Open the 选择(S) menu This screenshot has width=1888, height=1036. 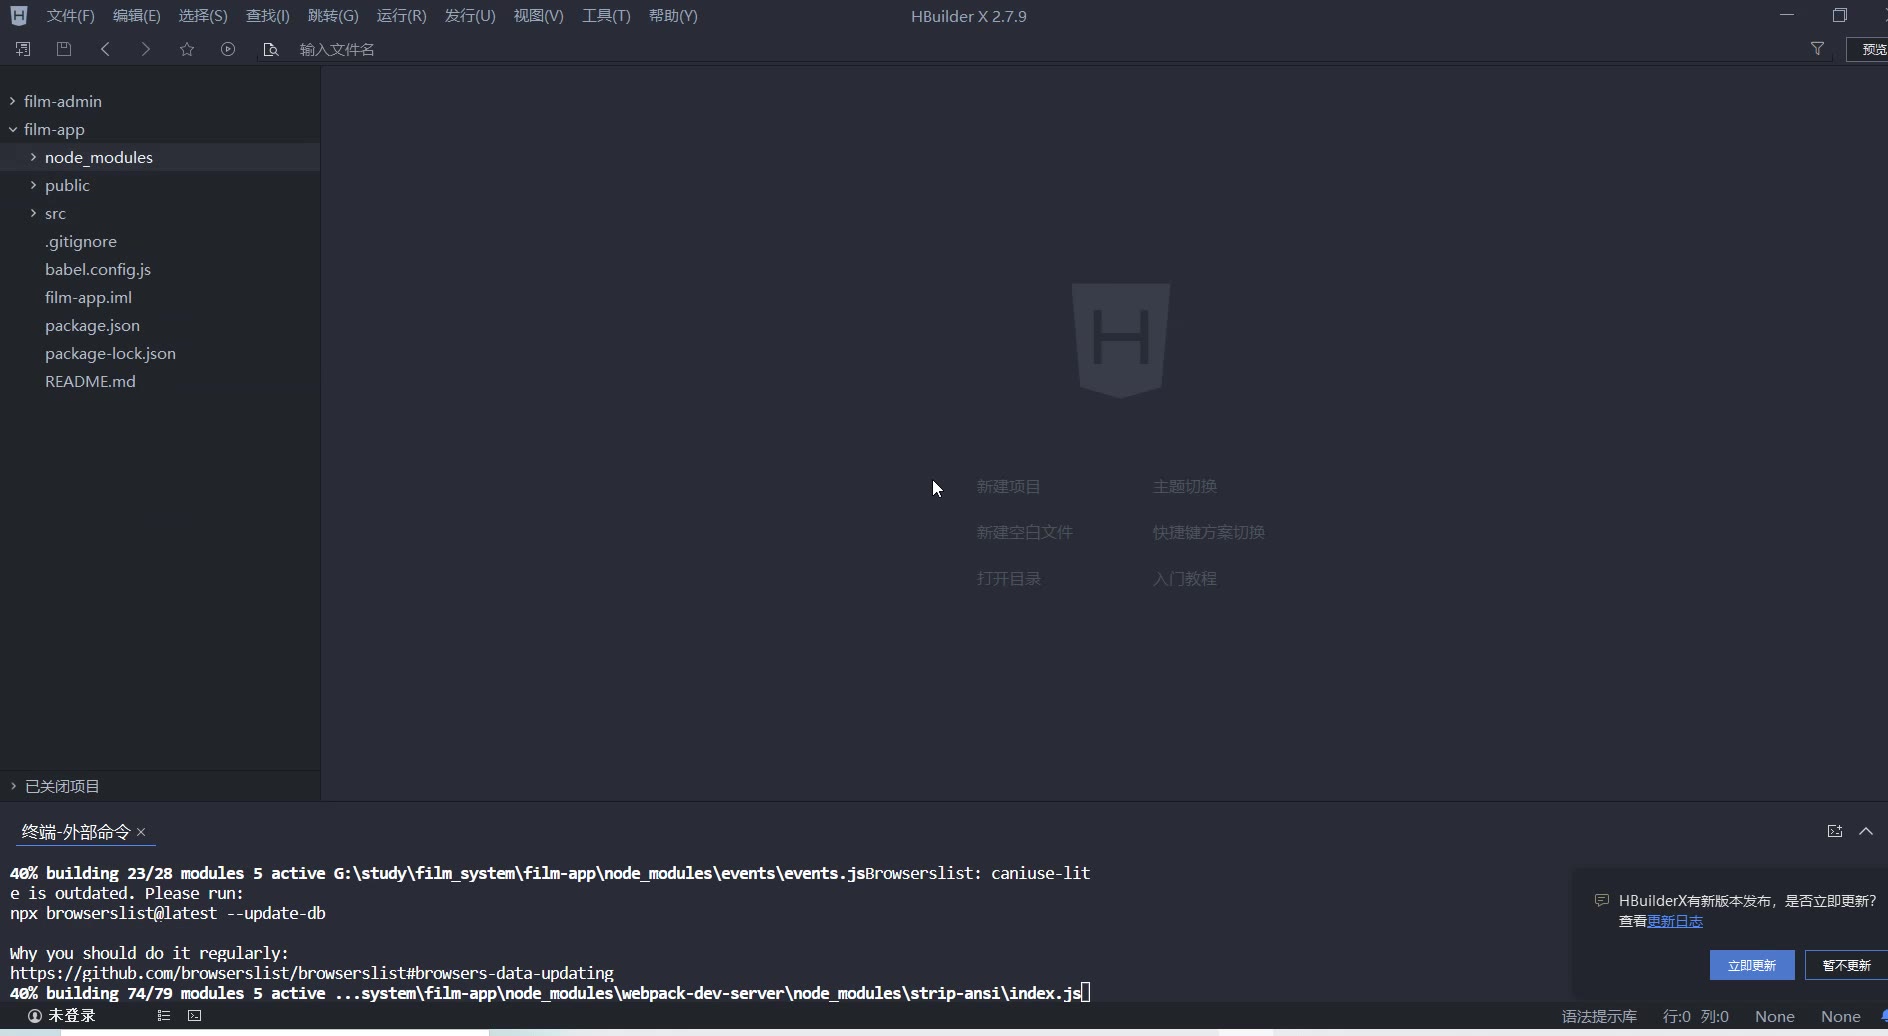(203, 16)
